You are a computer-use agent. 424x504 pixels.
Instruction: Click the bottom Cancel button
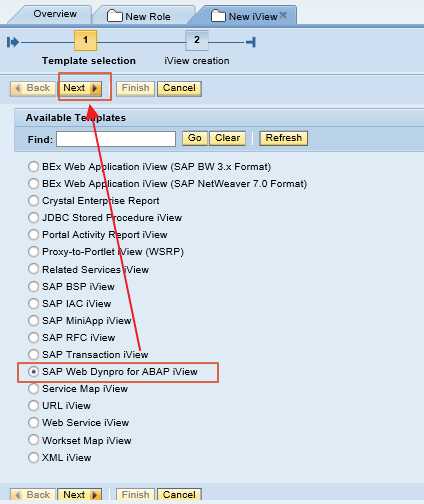click(179, 494)
